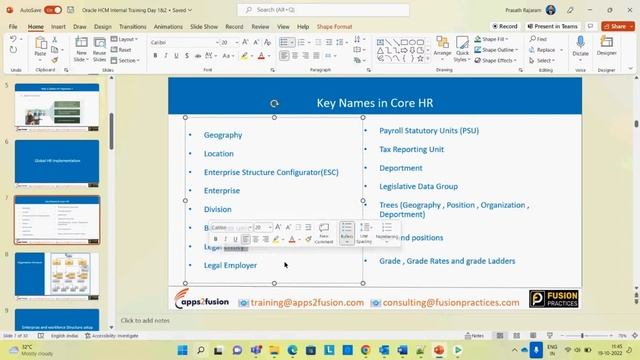Click the Reuse Slides icon
Image resolution: width=640 pixels, height=360 pixels.
coord(99,43)
